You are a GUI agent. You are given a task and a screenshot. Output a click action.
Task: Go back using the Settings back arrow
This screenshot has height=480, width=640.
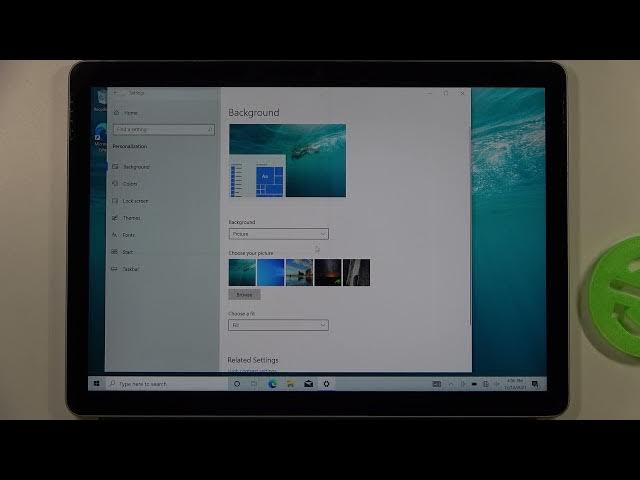pos(115,93)
